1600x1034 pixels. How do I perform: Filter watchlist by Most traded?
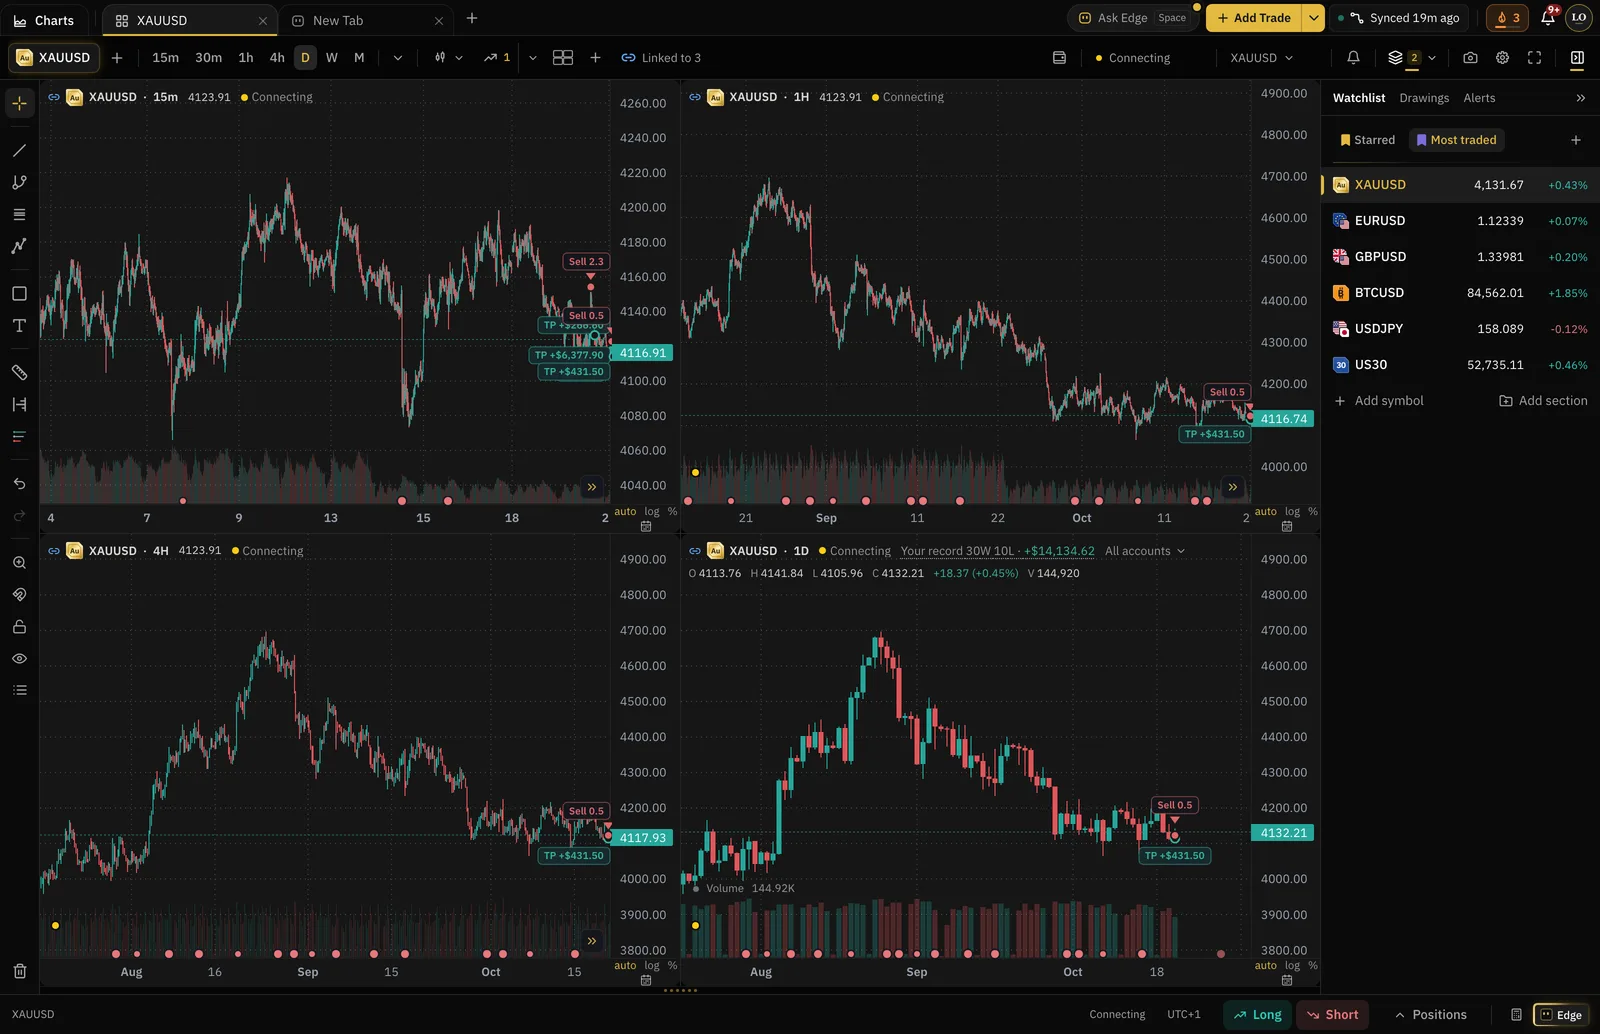point(1456,140)
